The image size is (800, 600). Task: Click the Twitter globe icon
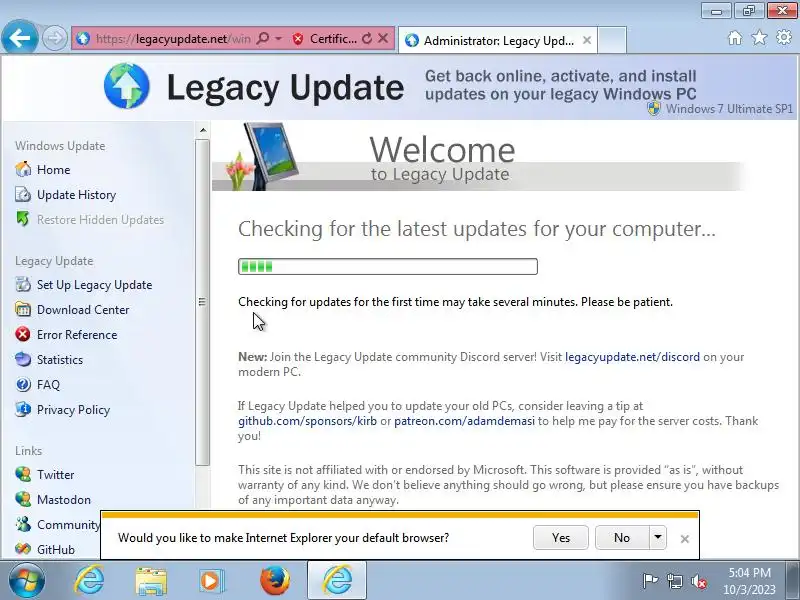(x=23, y=474)
